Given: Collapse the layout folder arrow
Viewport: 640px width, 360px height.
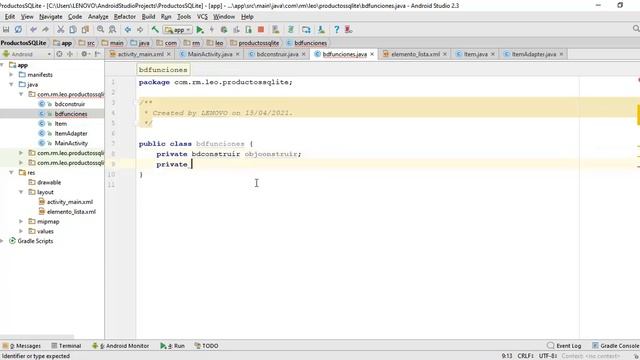Looking at the screenshot, I should point(21,192).
